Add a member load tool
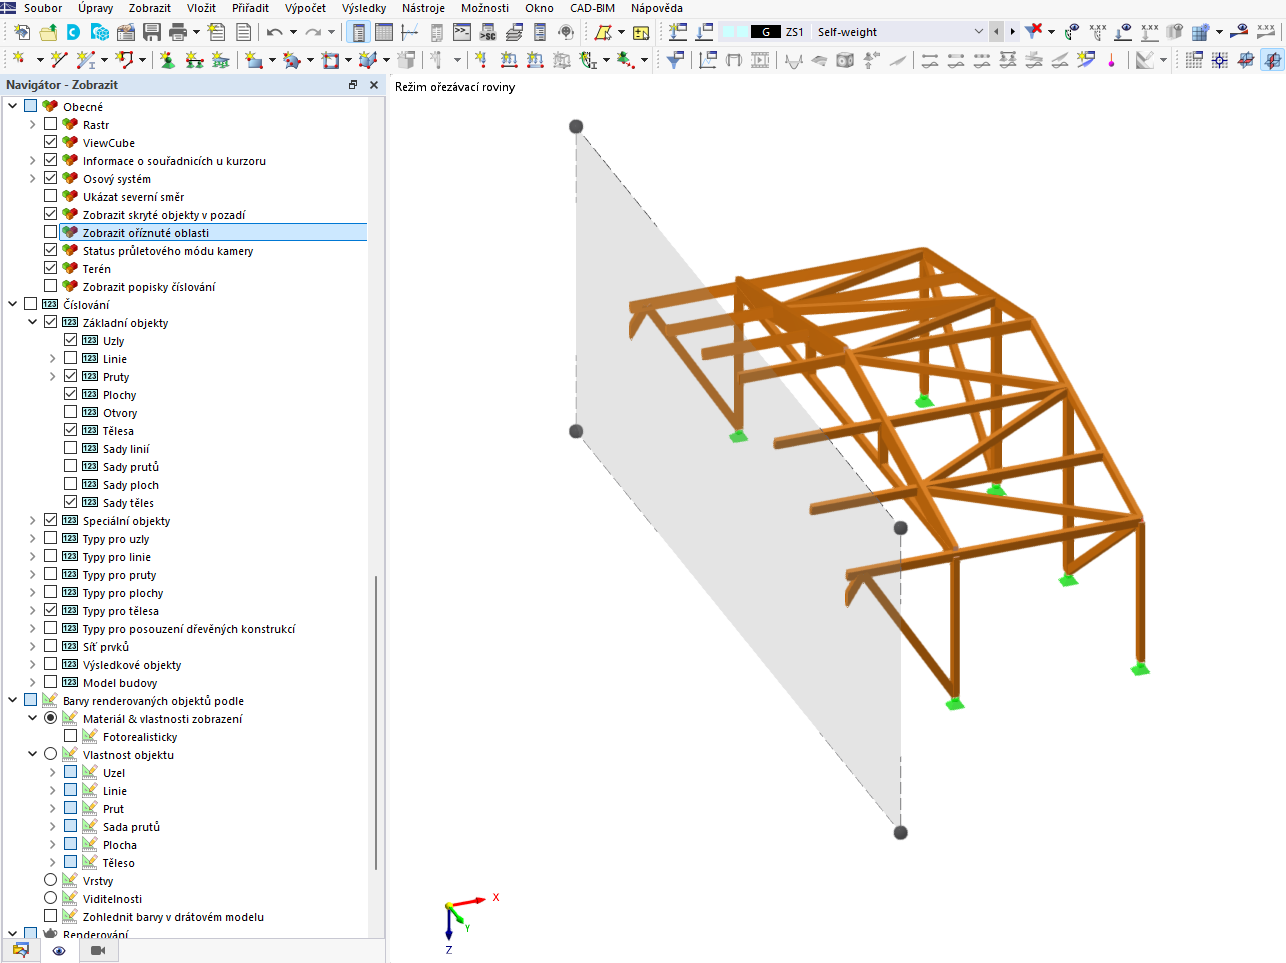Image resolution: width=1286 pixels, height=963 pixels. tap(509, 60)
